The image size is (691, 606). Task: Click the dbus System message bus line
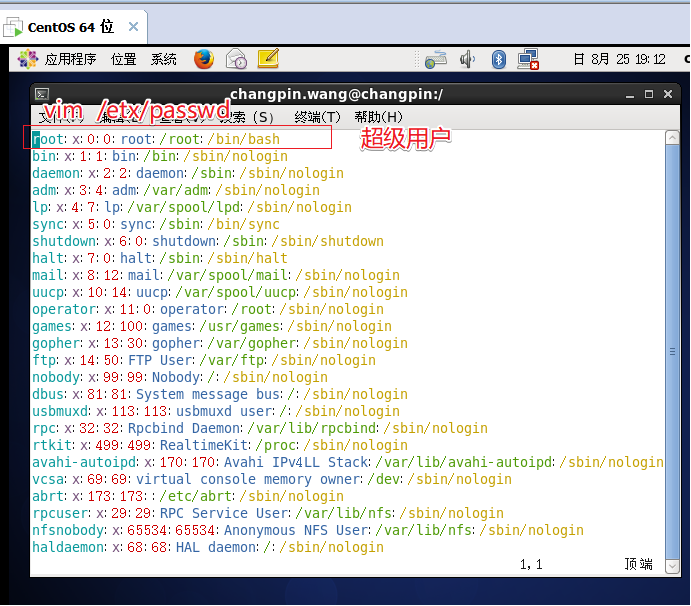point(220,394)
